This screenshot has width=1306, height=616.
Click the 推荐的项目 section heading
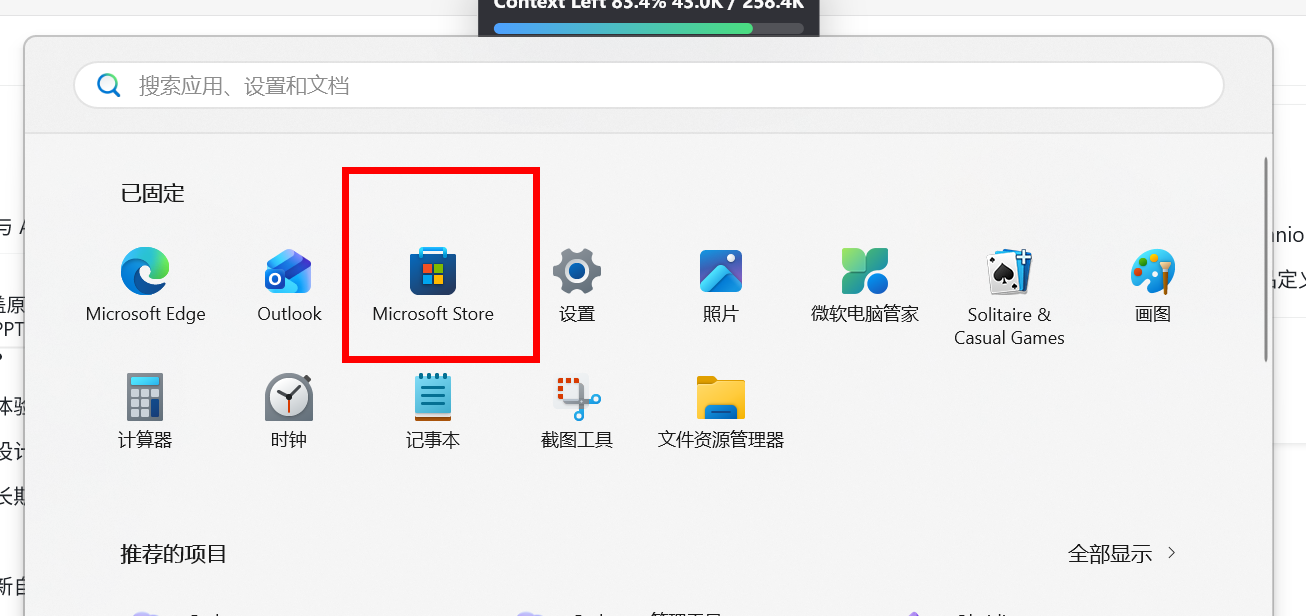pos(174,553)
